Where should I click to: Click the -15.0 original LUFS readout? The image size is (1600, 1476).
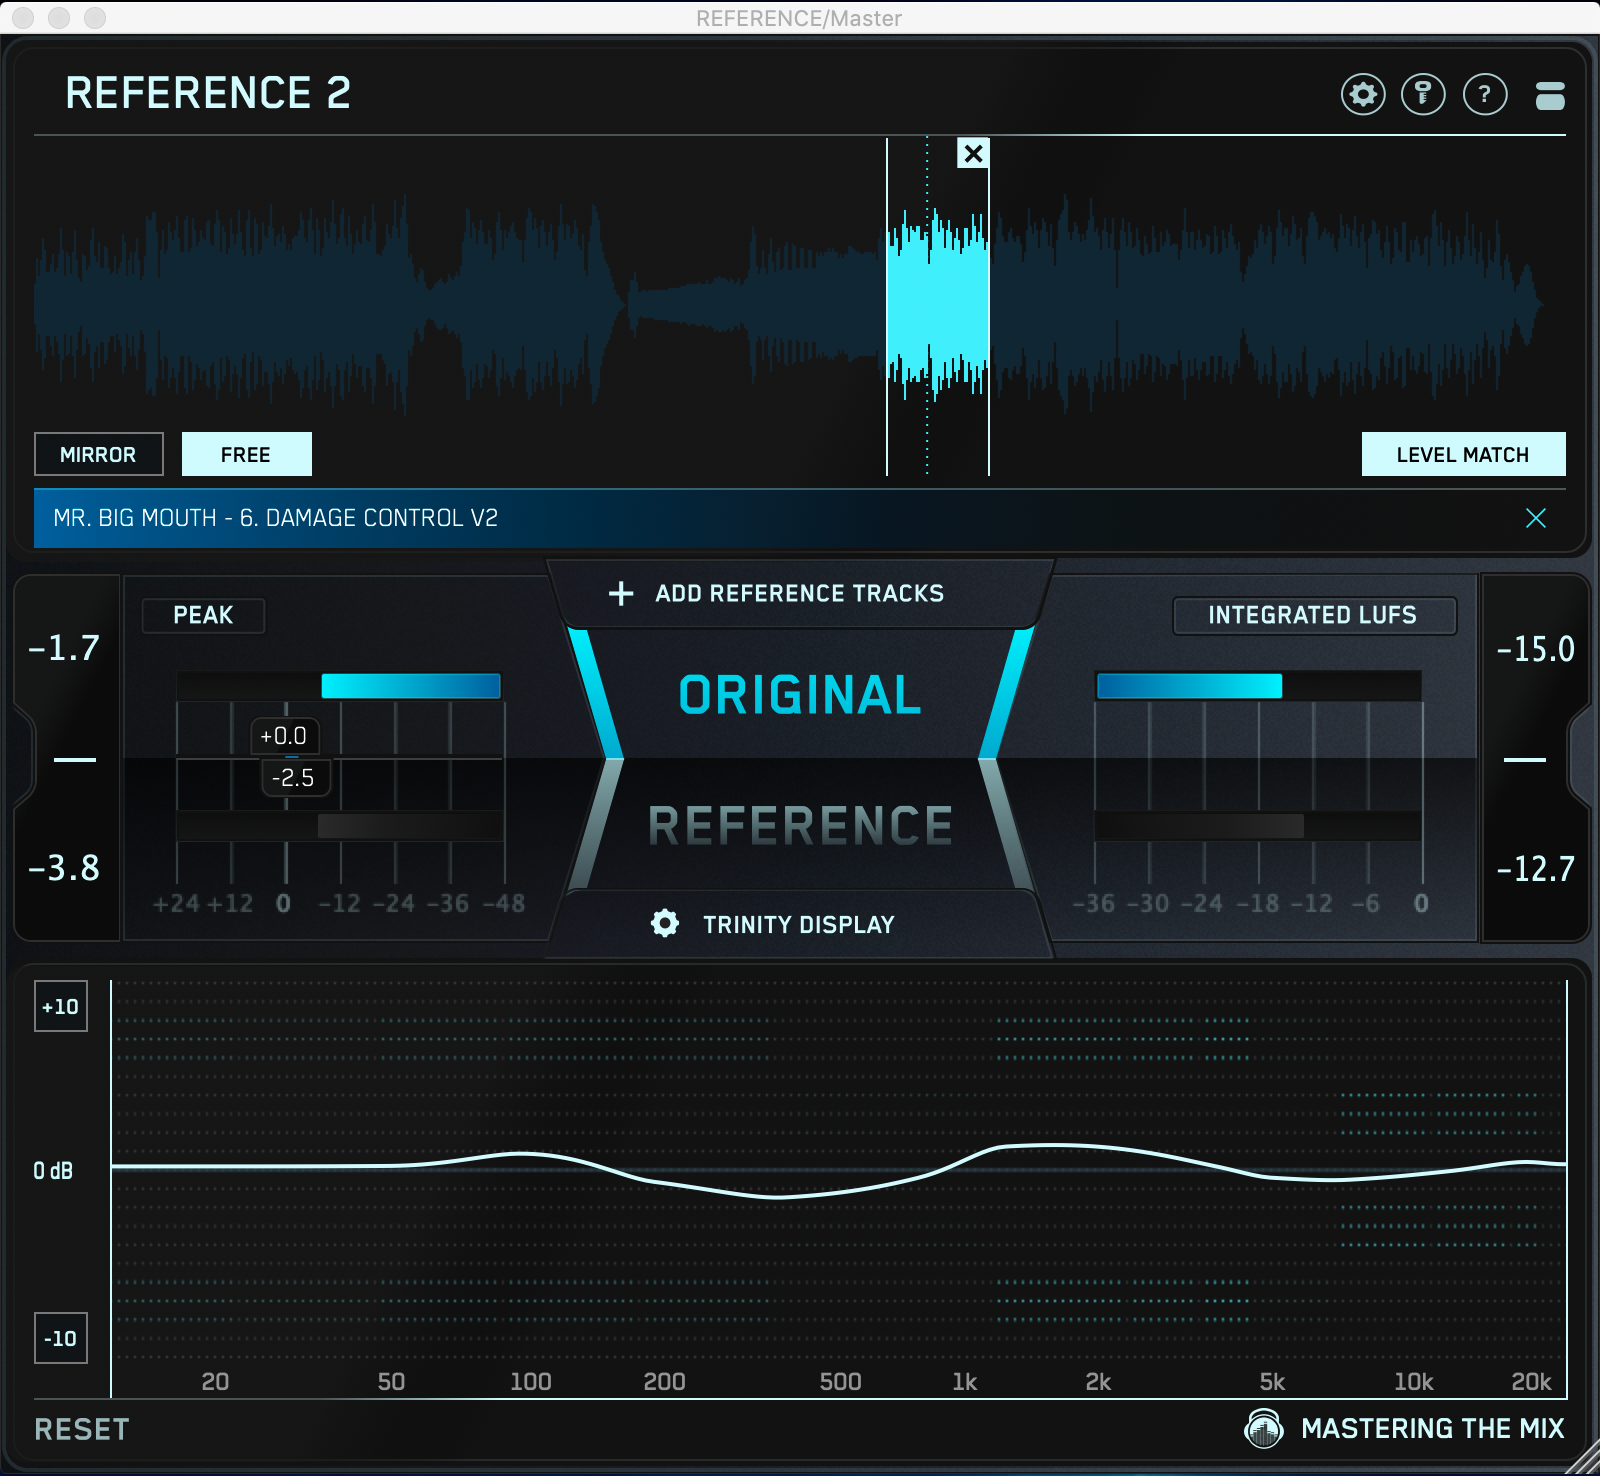pos(1535,650)
